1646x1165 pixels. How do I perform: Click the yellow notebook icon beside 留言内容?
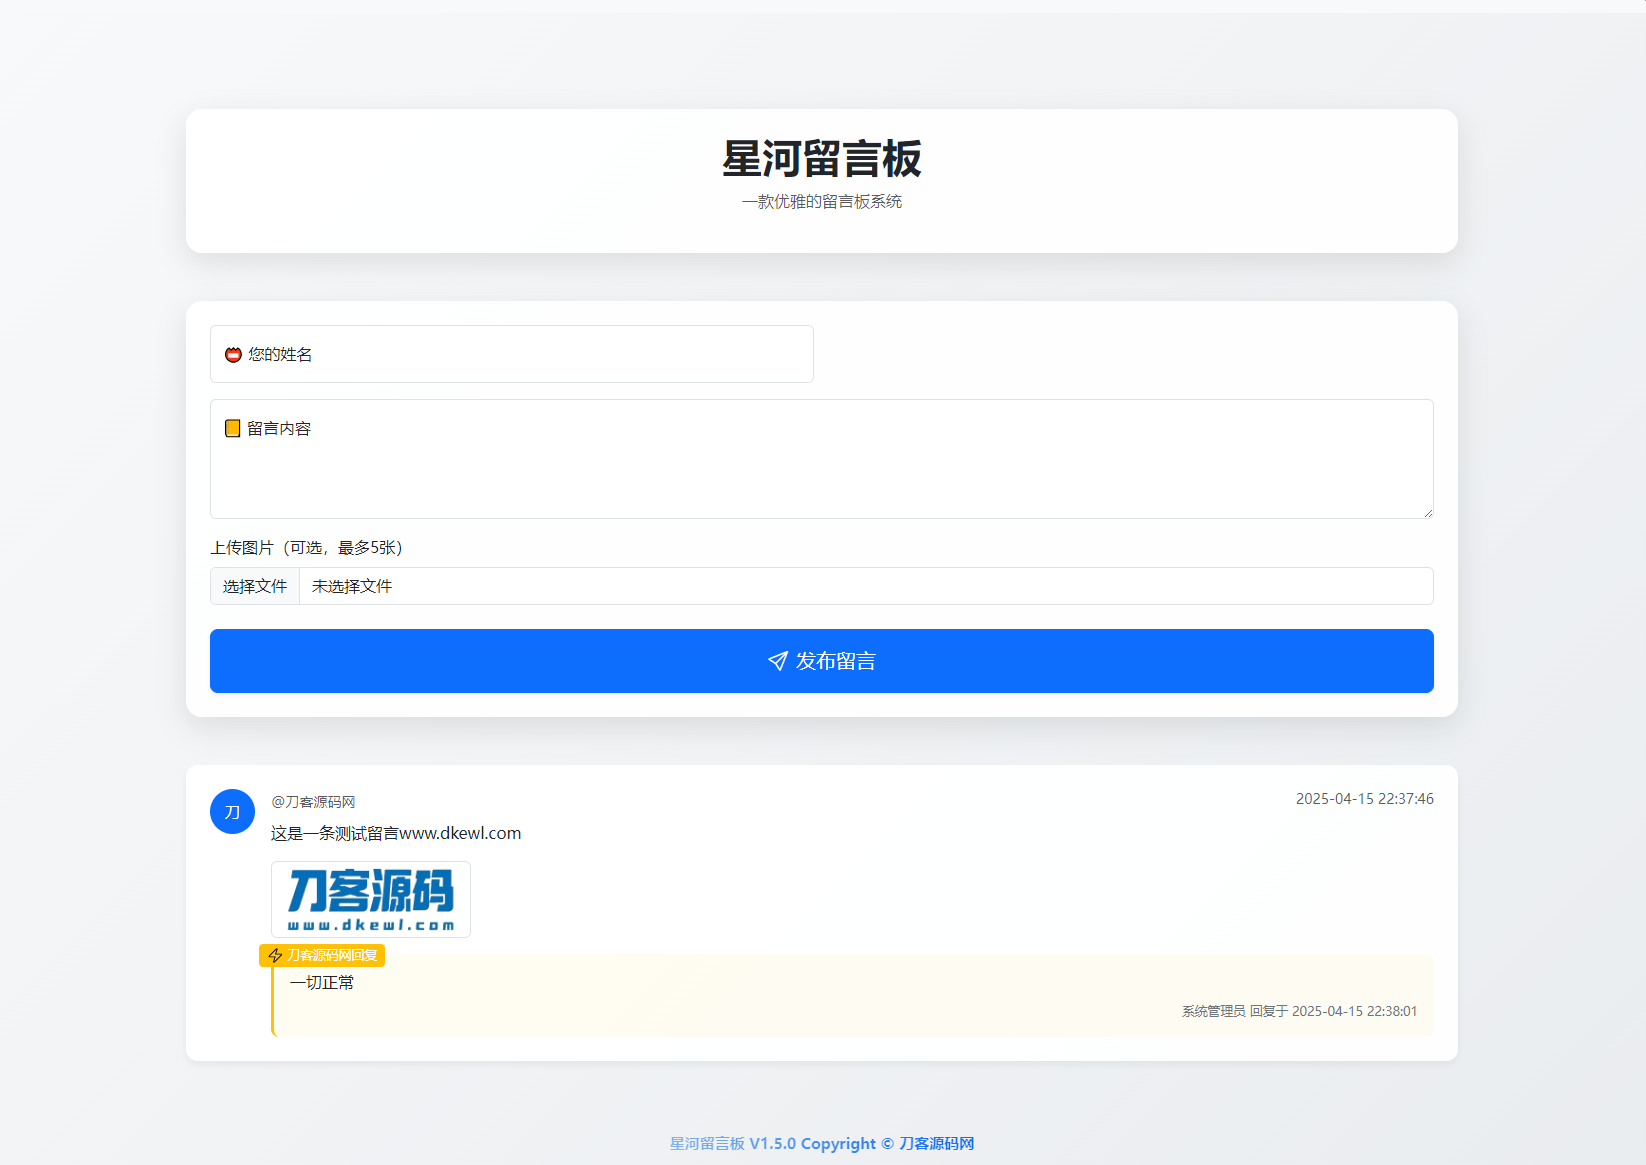click(x=232, y=428)
